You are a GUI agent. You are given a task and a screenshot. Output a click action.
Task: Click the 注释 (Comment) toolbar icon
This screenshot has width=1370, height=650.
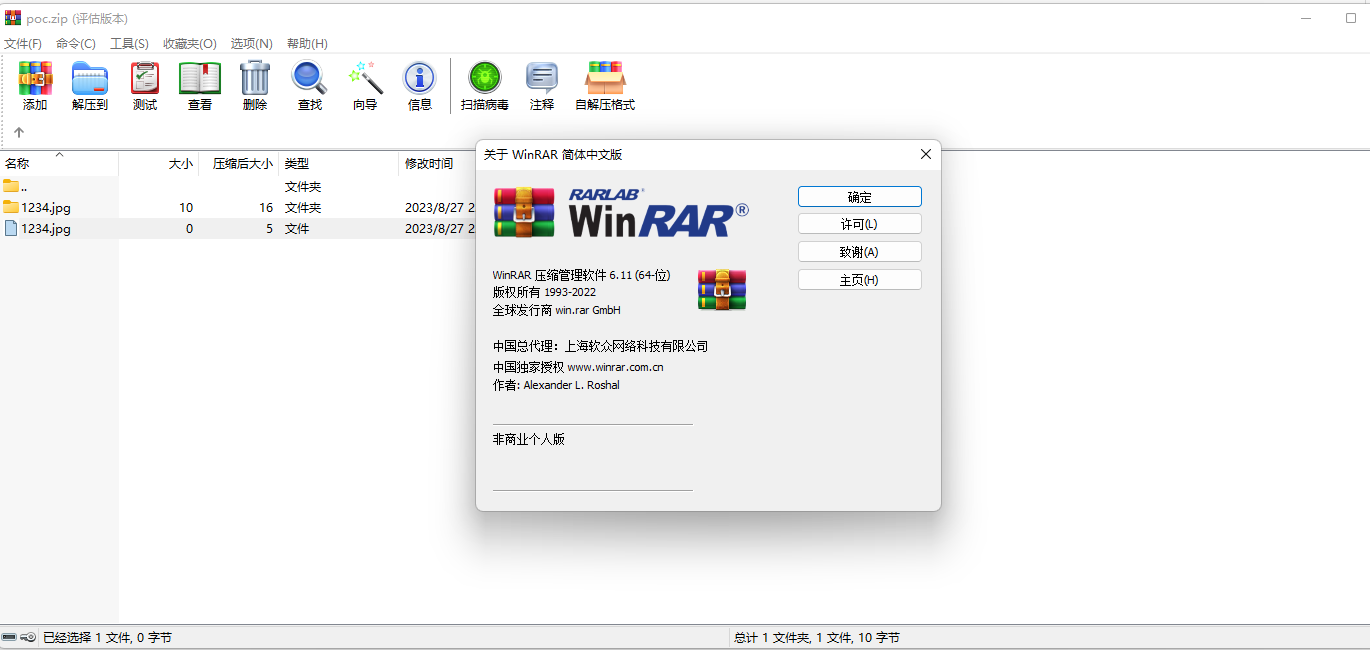click(542, 78)
